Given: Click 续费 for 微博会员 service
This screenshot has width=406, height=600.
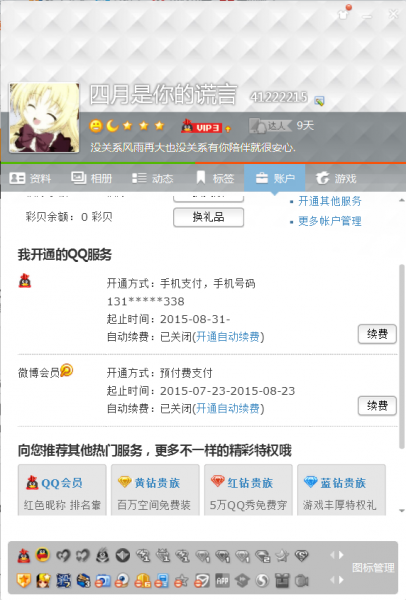Looking at the screenshot, I should coord(377,406).
